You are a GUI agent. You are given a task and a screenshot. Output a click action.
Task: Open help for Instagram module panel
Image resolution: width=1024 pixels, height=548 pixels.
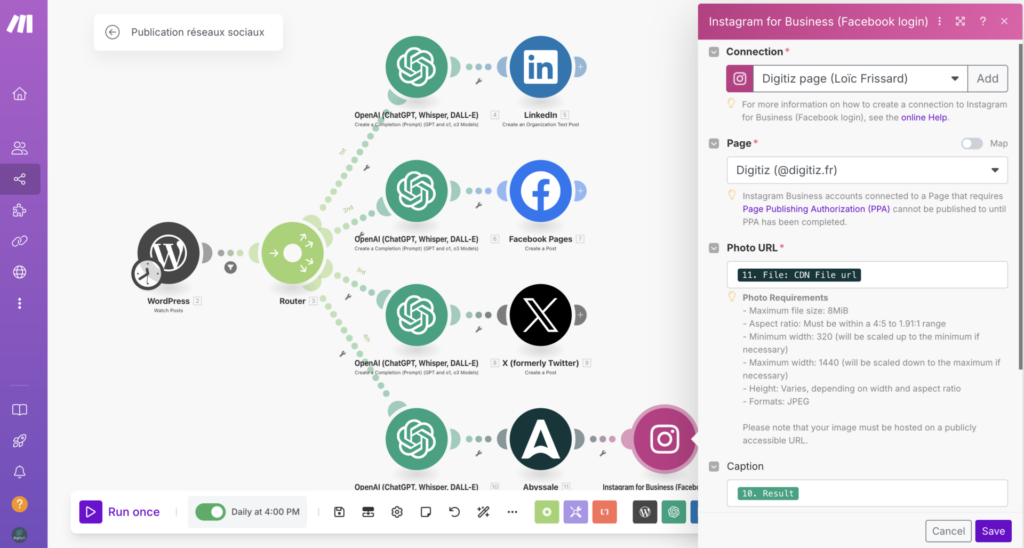[983, 22]
